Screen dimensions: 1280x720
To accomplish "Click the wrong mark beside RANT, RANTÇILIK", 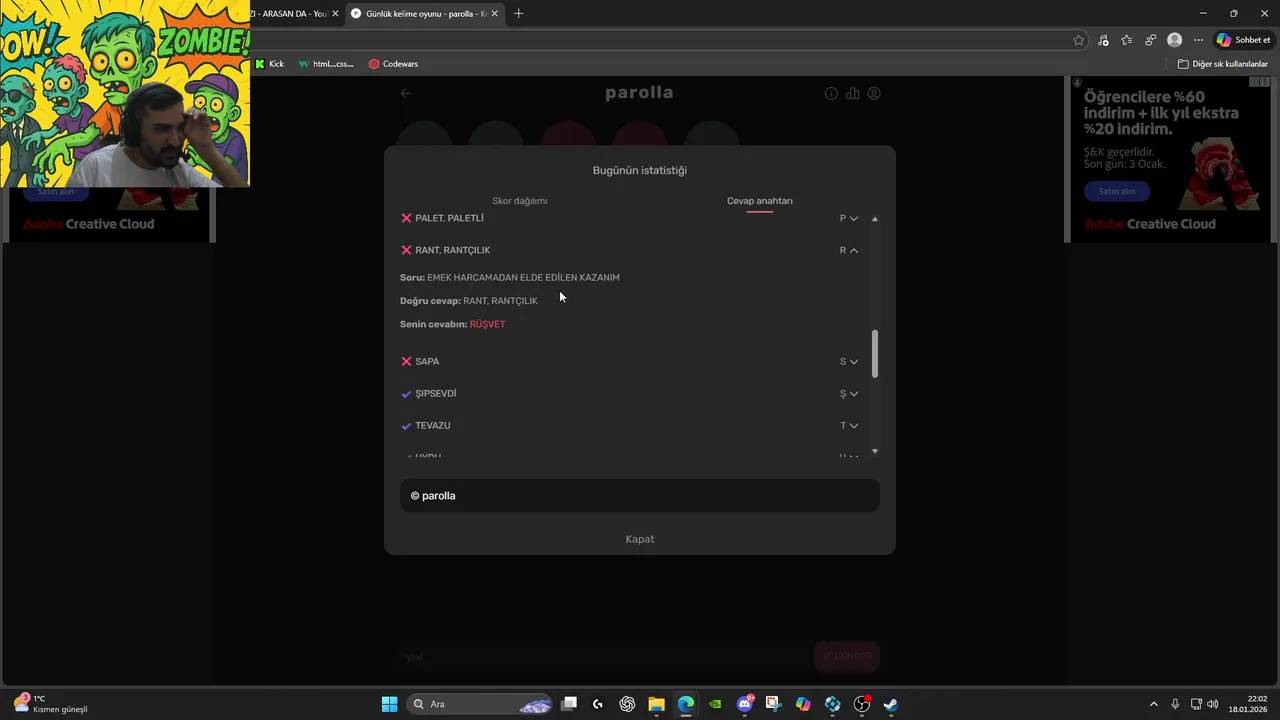I will [x=406, y=250].
